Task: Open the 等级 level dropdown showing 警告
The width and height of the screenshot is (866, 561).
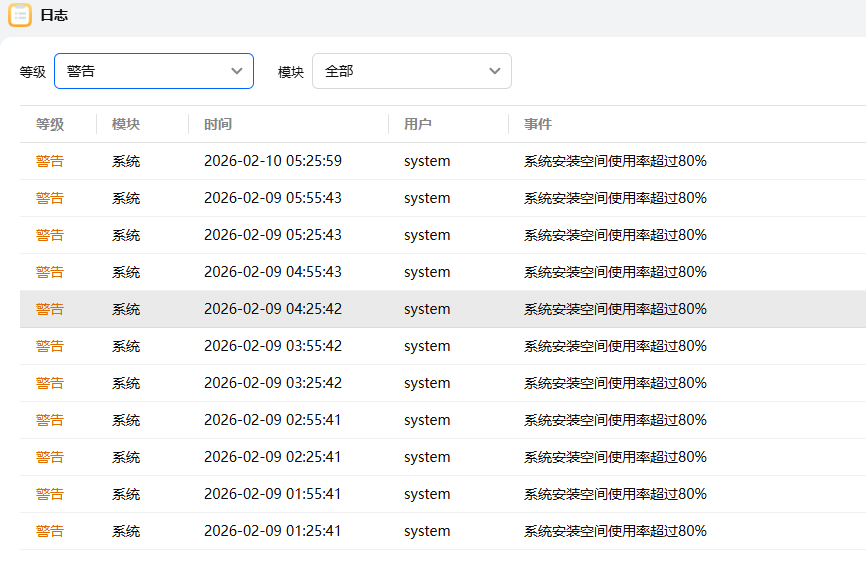Action: coord(154,71)
